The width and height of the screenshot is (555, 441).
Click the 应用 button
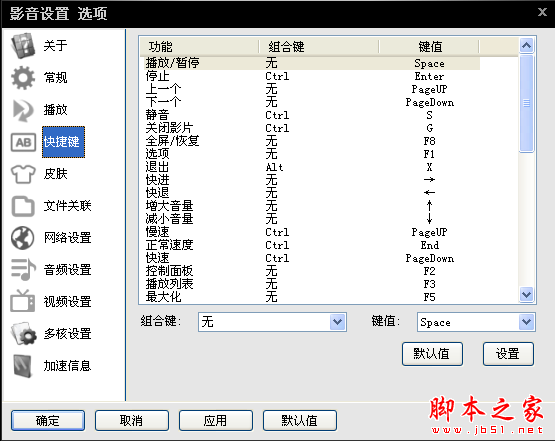pyautogui.click(x=216, y=420)
